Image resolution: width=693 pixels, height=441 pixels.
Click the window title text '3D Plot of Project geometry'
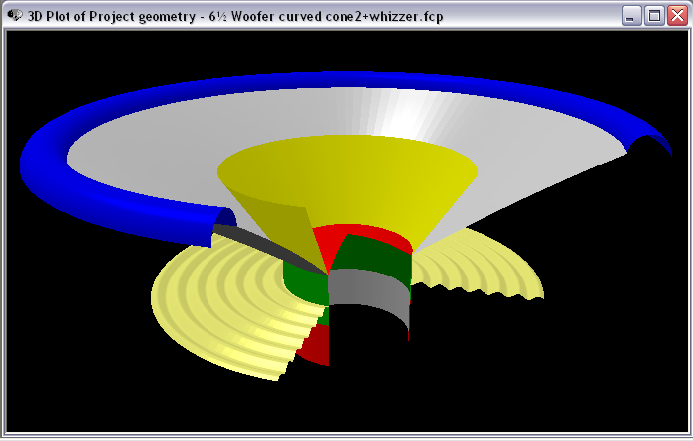(x=111, y=16)
